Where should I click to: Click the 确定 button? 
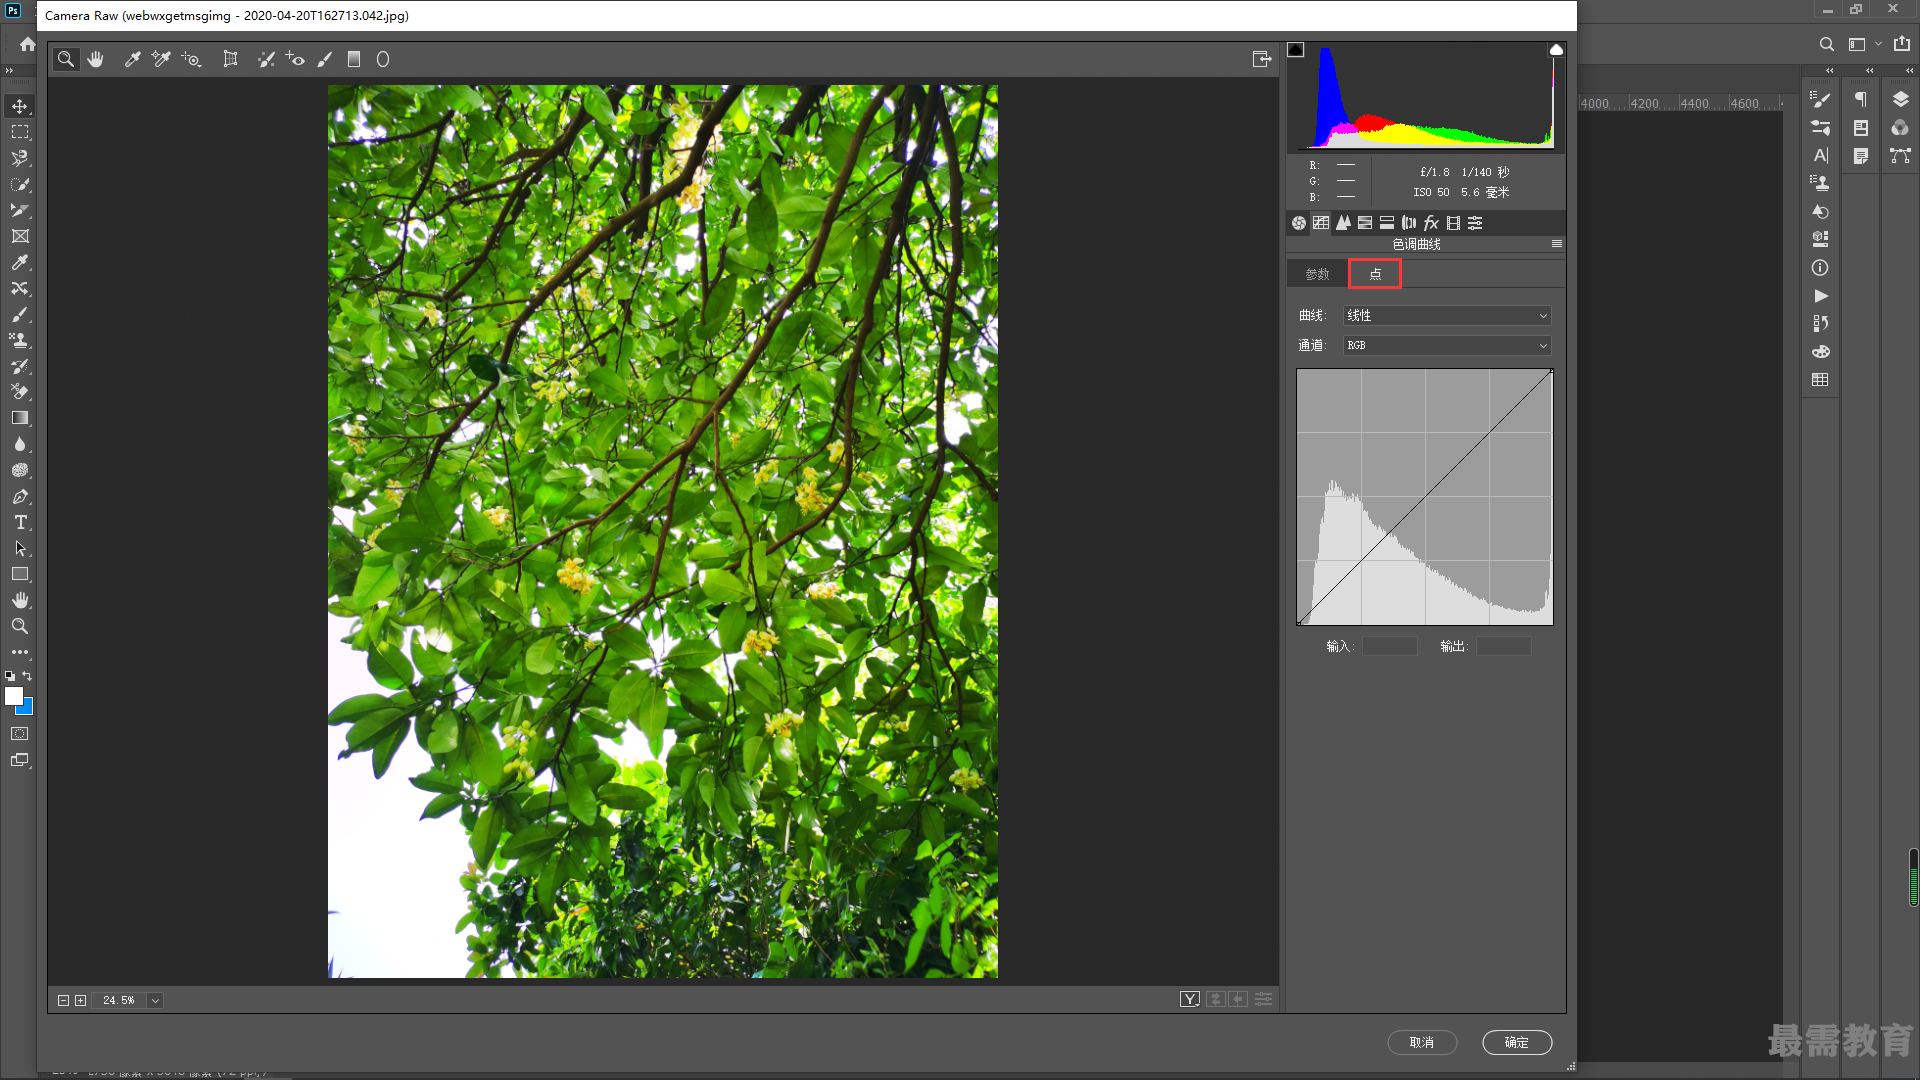[1517, 1042]
